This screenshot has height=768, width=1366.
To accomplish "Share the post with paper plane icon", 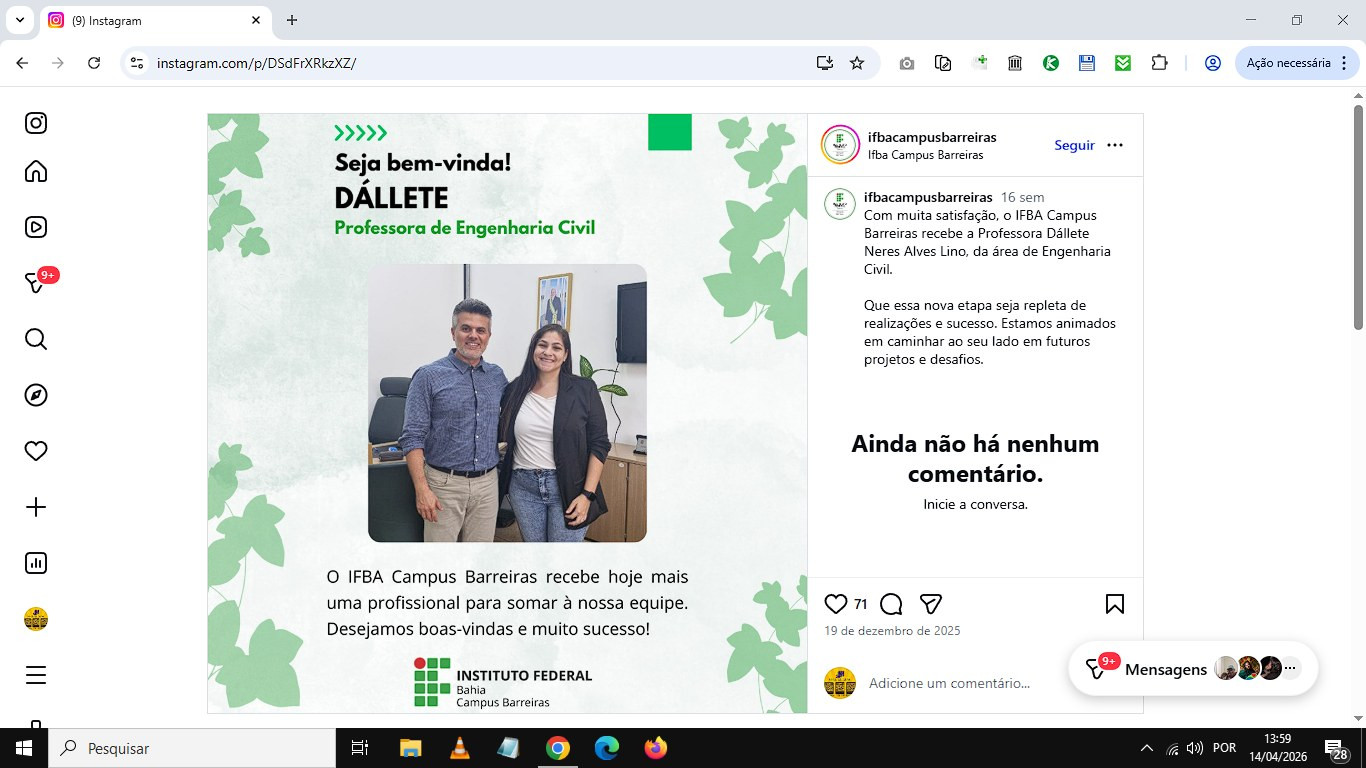I will click(x=930, y=604).
